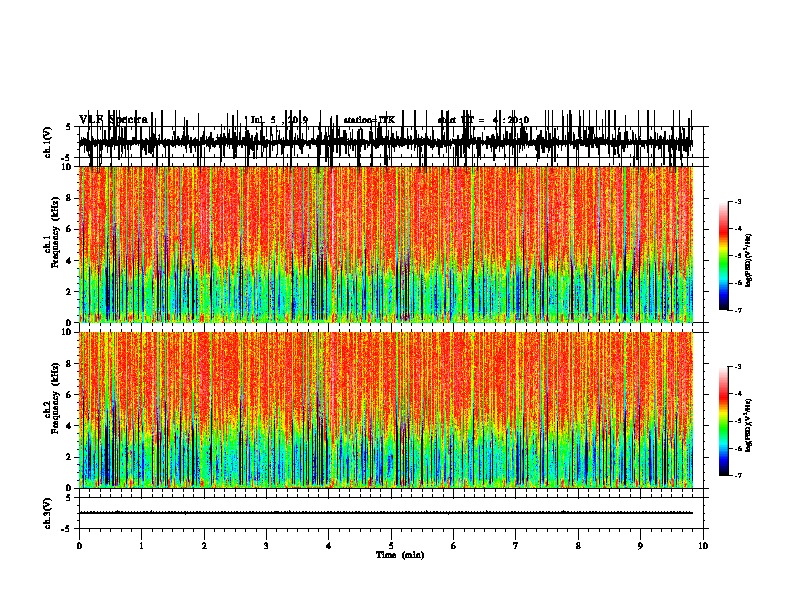
Task: Click the 4 kHz tick of ch.2 spectrogram
Action: (69, 426)
